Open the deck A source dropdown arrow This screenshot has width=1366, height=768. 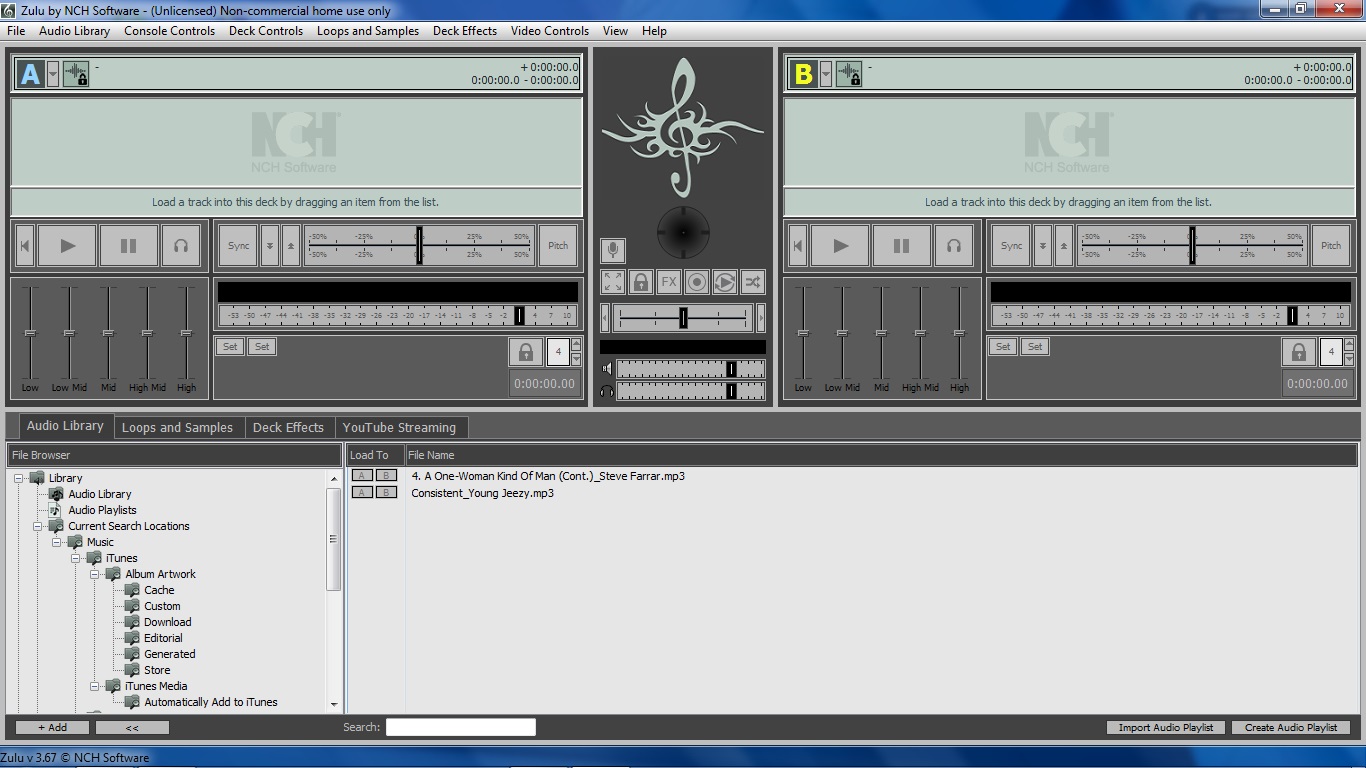coord(55,73)
